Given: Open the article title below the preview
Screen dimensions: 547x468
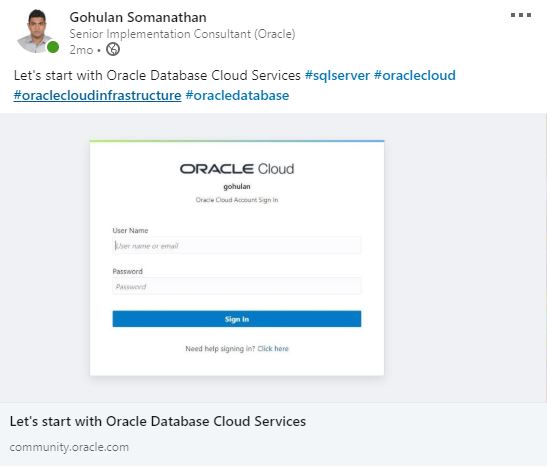Looking at the screenshot, I should click(x=158, y=422).
